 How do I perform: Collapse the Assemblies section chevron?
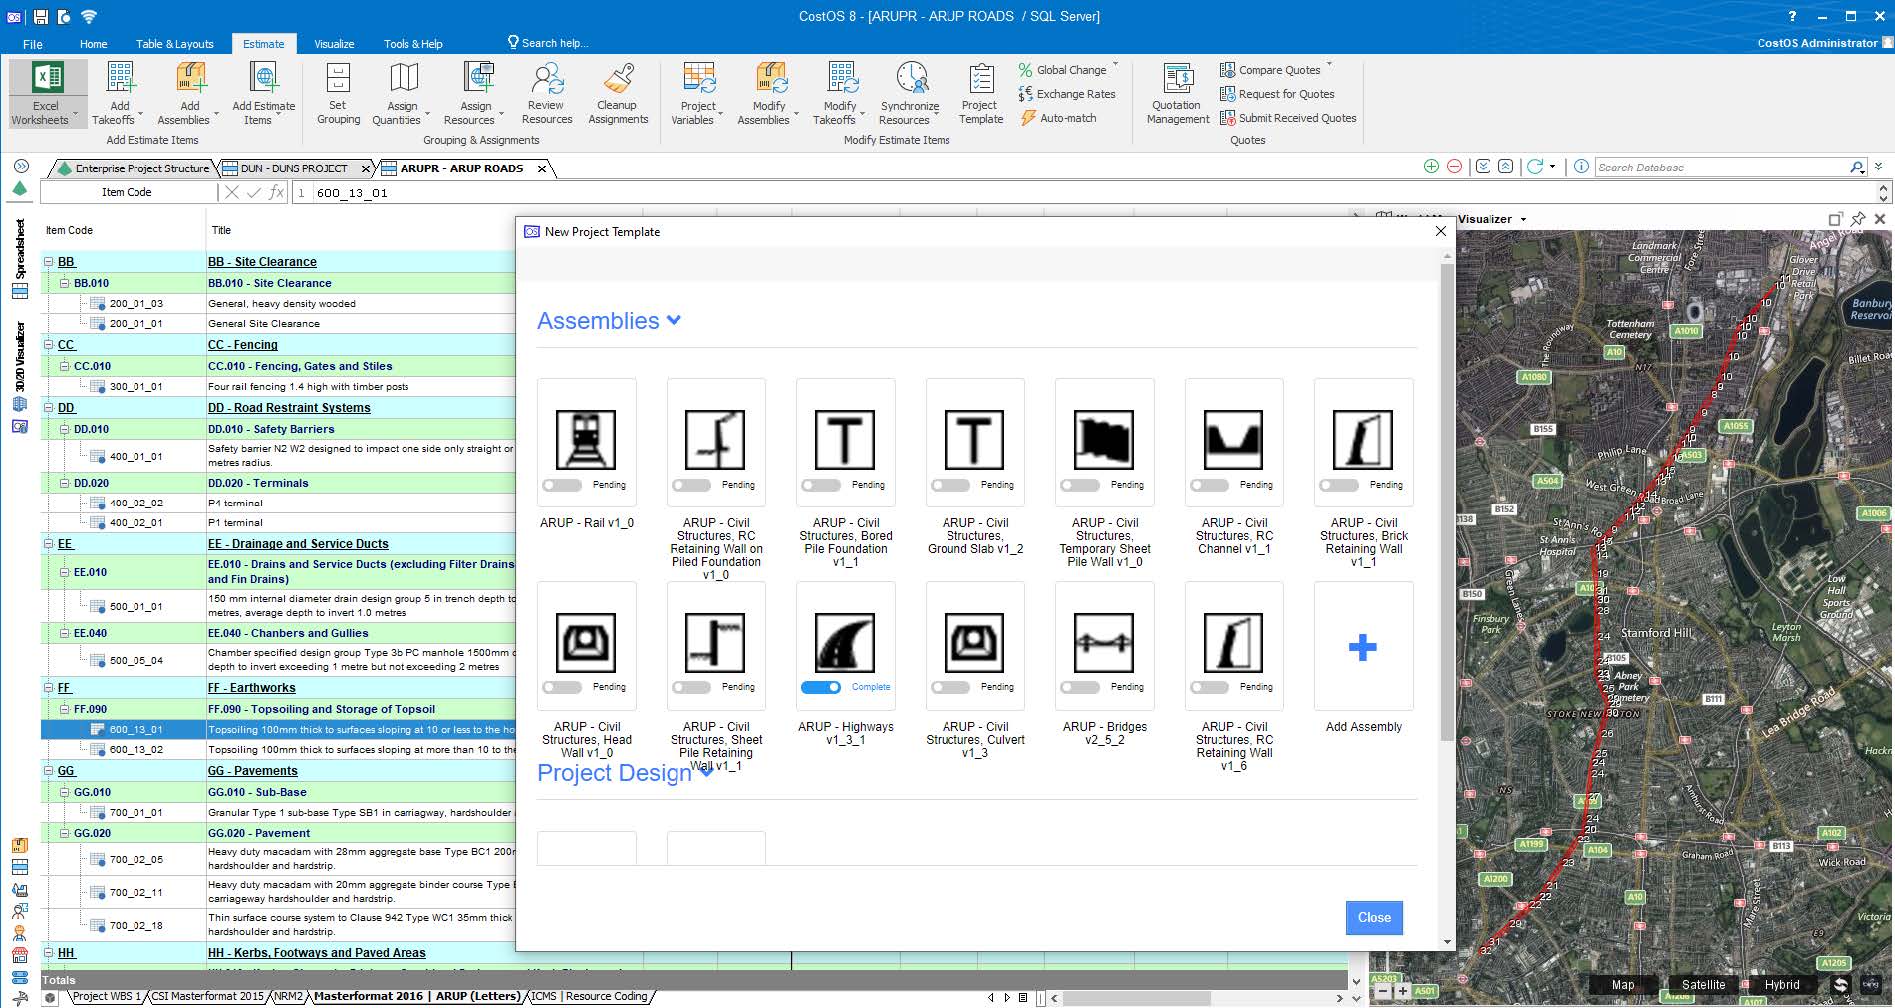coord(674,321)
